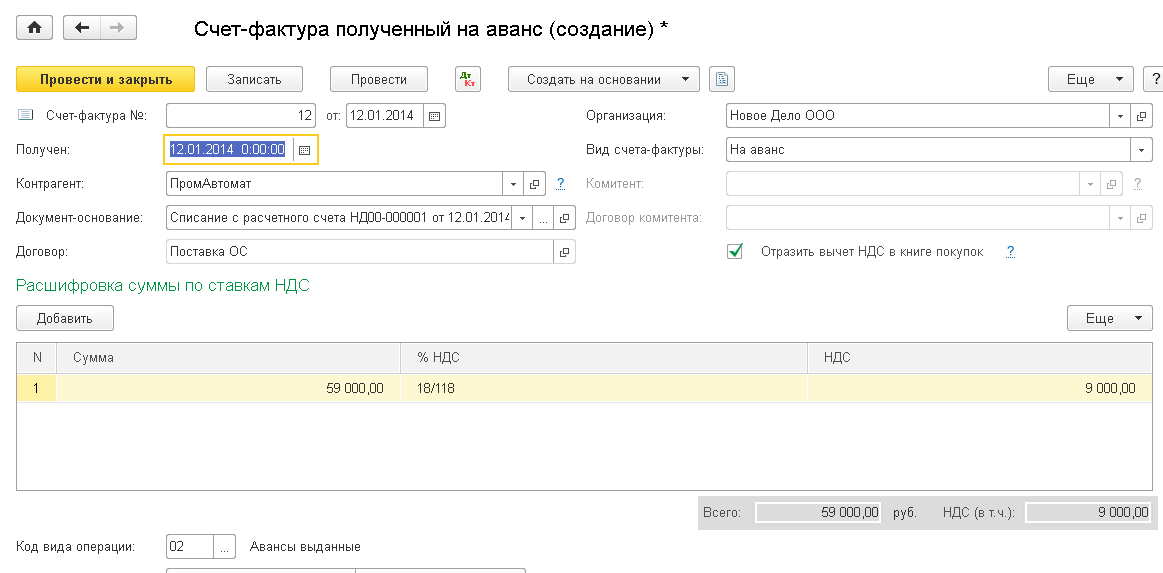Click Провести и закрыть button
Image resolution: width=1163 pixels, height=573 pixels.
(x=106, y=79)
